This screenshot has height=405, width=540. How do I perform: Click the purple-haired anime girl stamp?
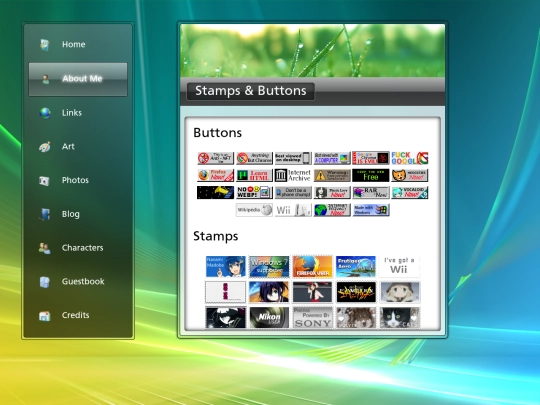coord(269,292)
